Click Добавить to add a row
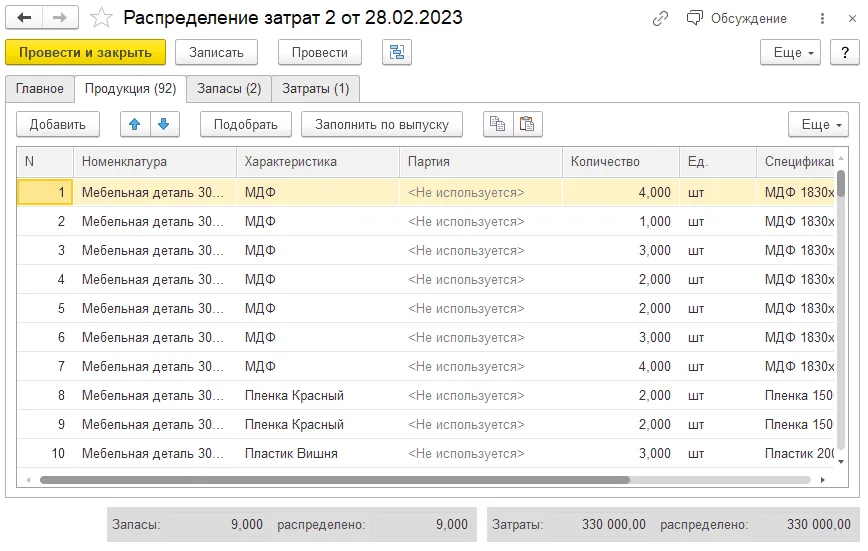Image resolution: width=868 pixels, height=551 pixels. [58, 125]
